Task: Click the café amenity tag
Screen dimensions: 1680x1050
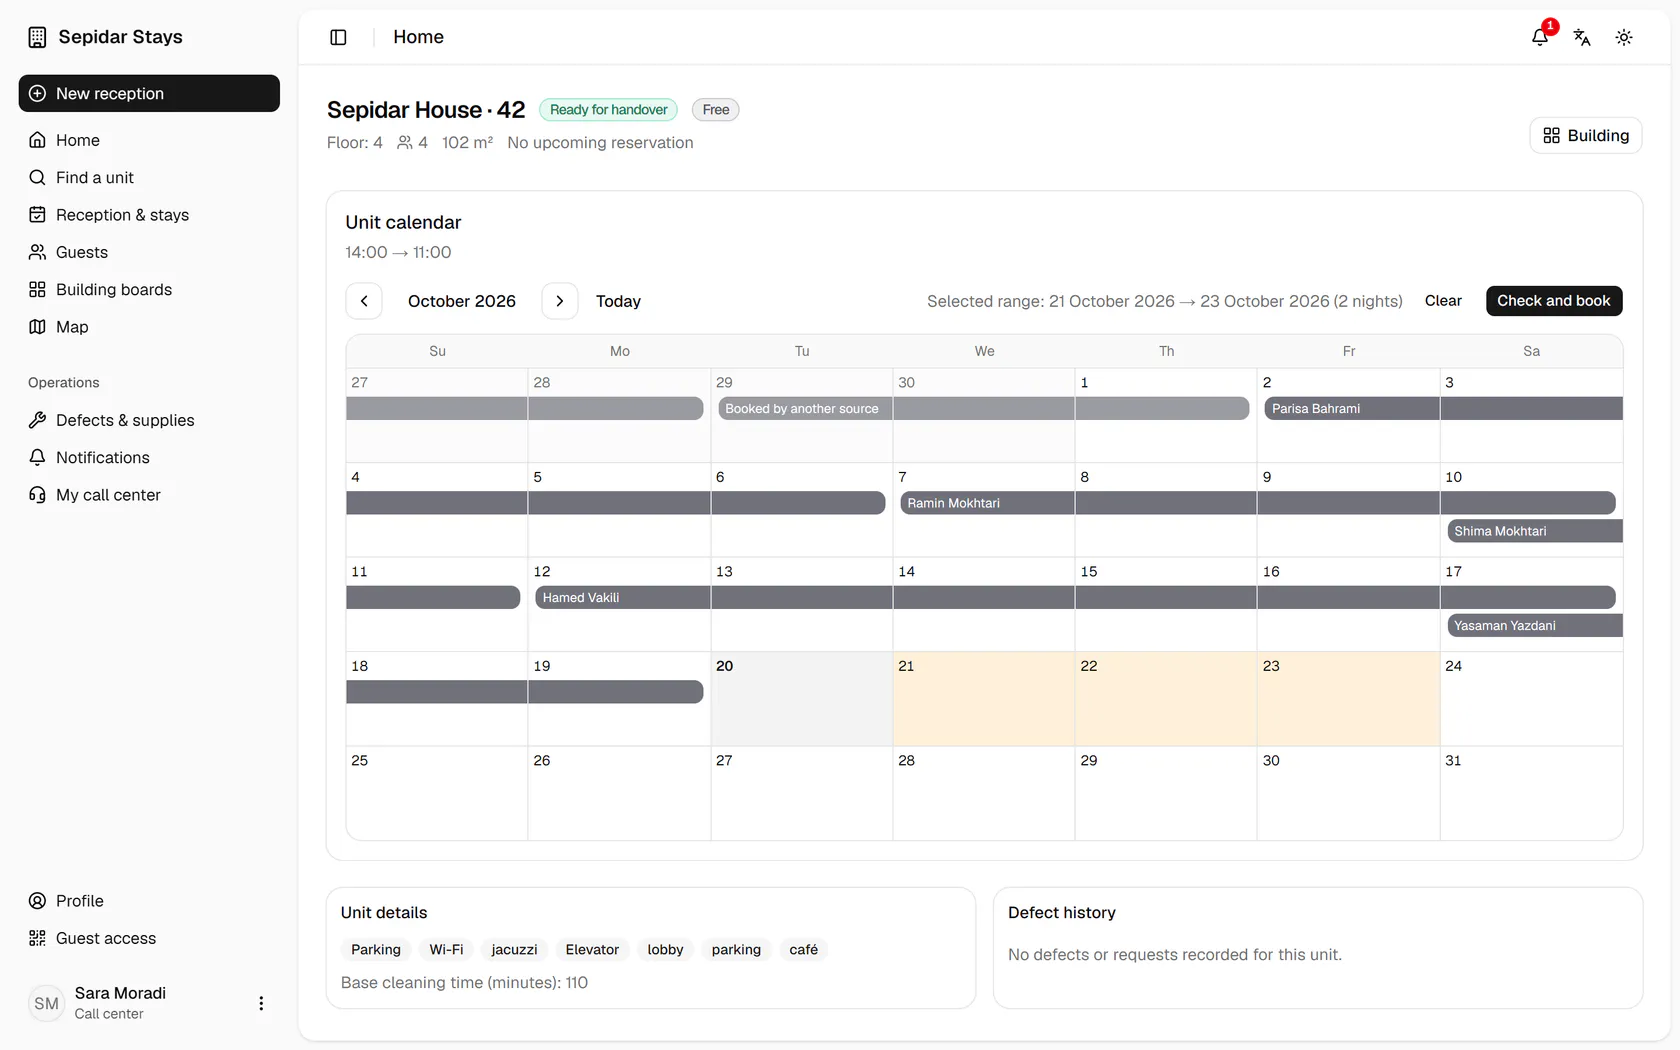Action: coord(803,950)
